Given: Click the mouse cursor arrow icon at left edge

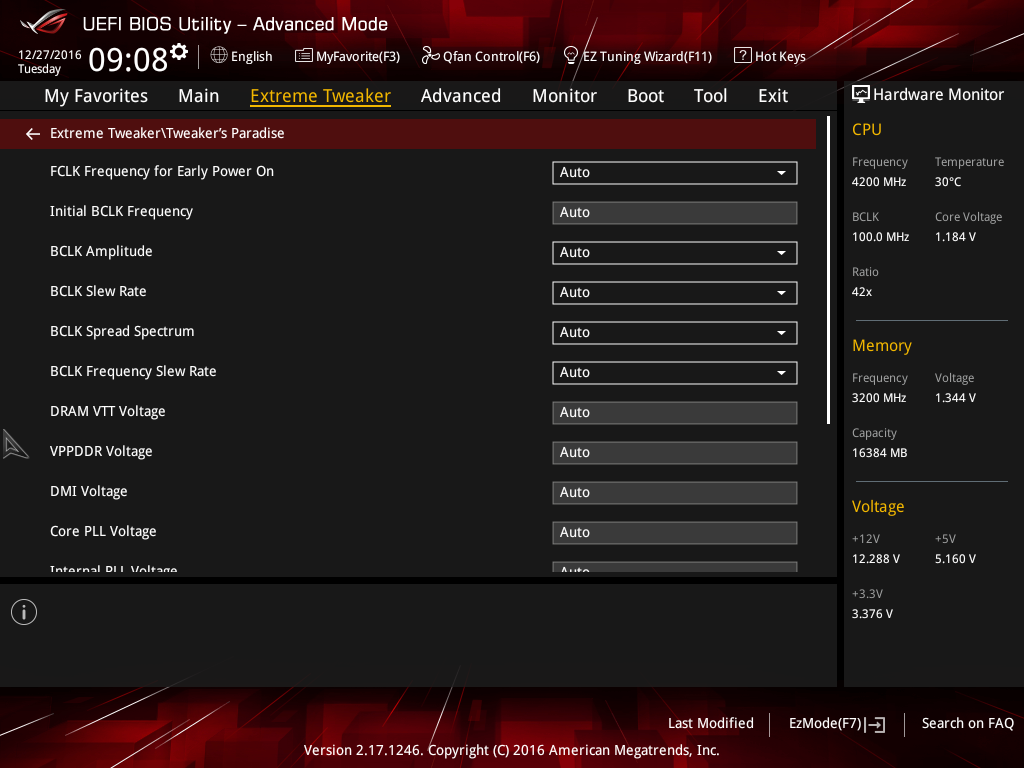Looking at the screenshot, I should tap(16, 444).
